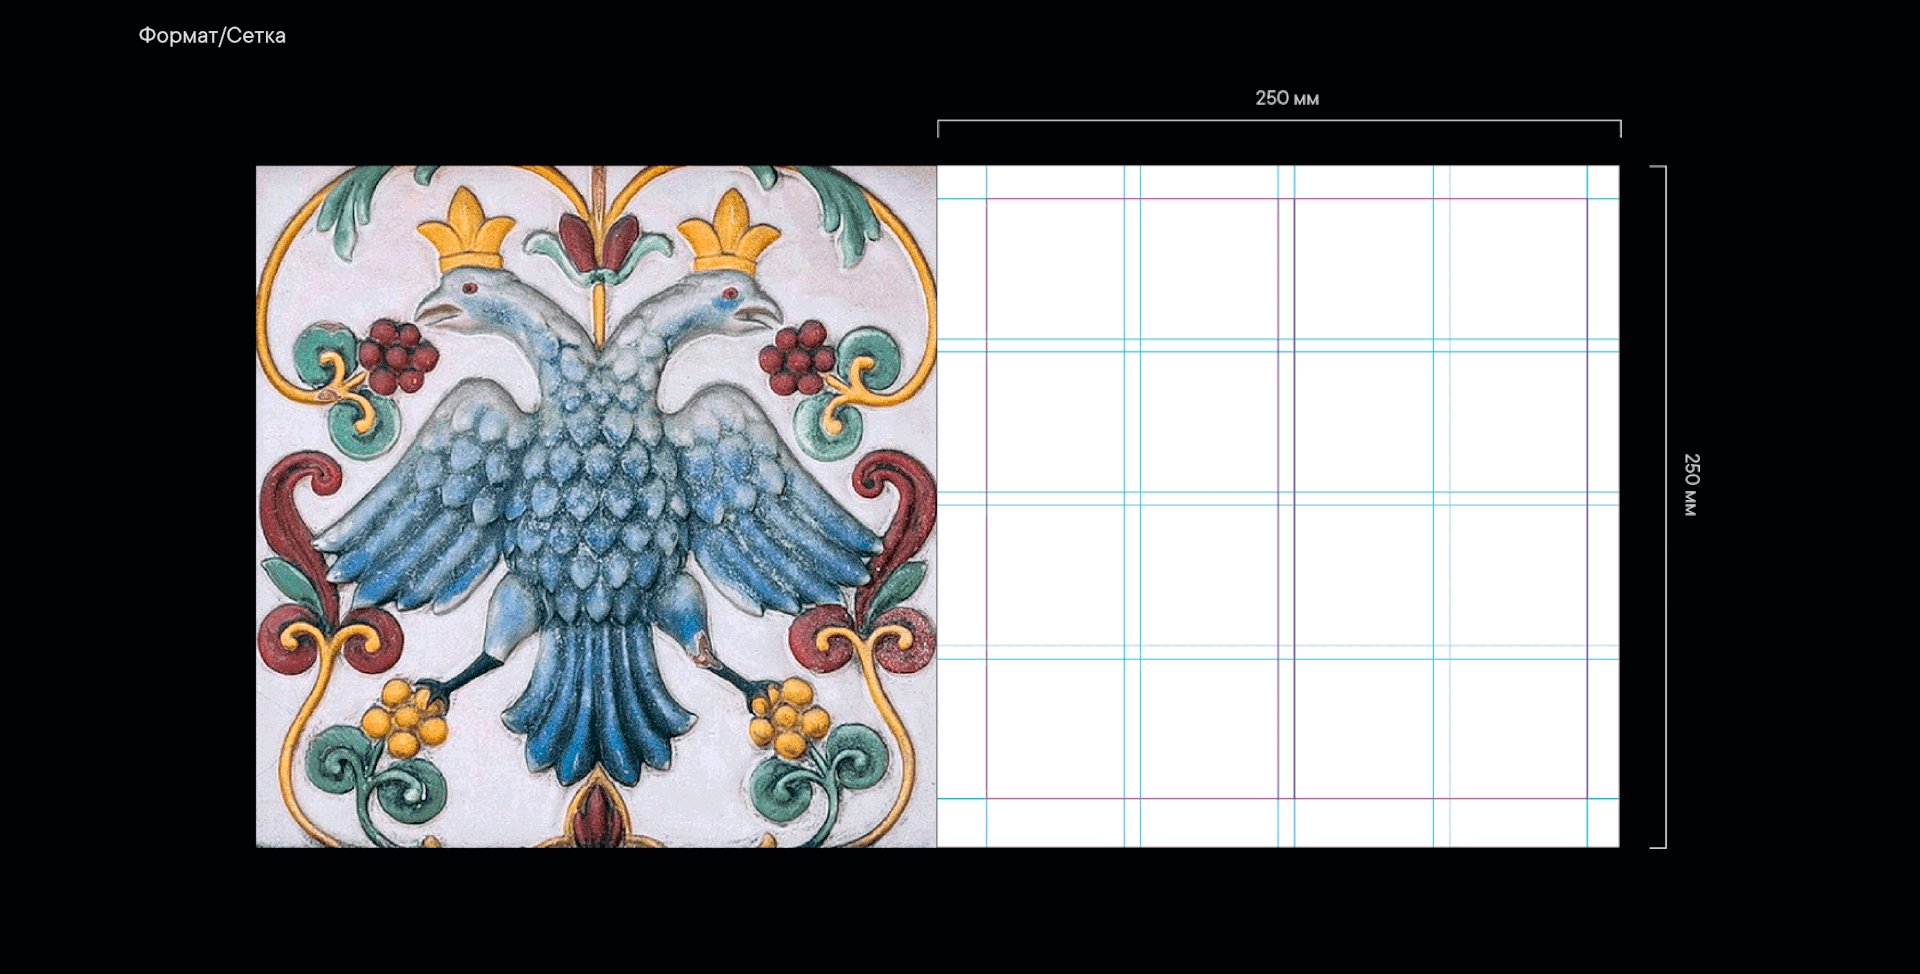Image resolution: width=1920 pixels, height=974 pixels.
Task: Click the left yellow crown on the eagle
Action: (x=465, y=232)
